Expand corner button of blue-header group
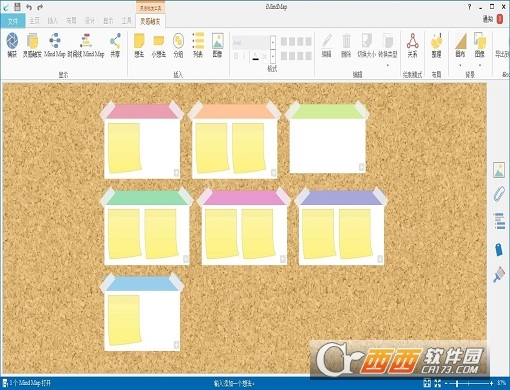Image resolution: width=510 pixels, height=390 pixels. (x=176, y=345)
